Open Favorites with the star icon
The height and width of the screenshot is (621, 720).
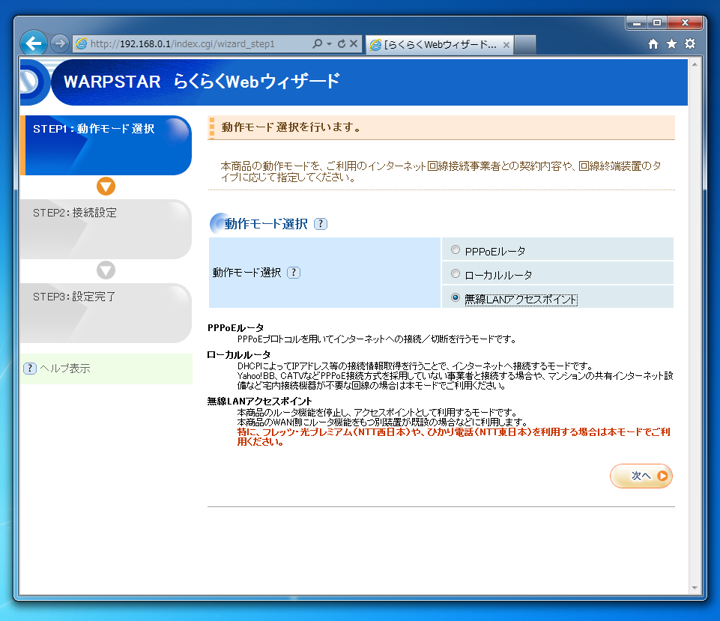671,44
